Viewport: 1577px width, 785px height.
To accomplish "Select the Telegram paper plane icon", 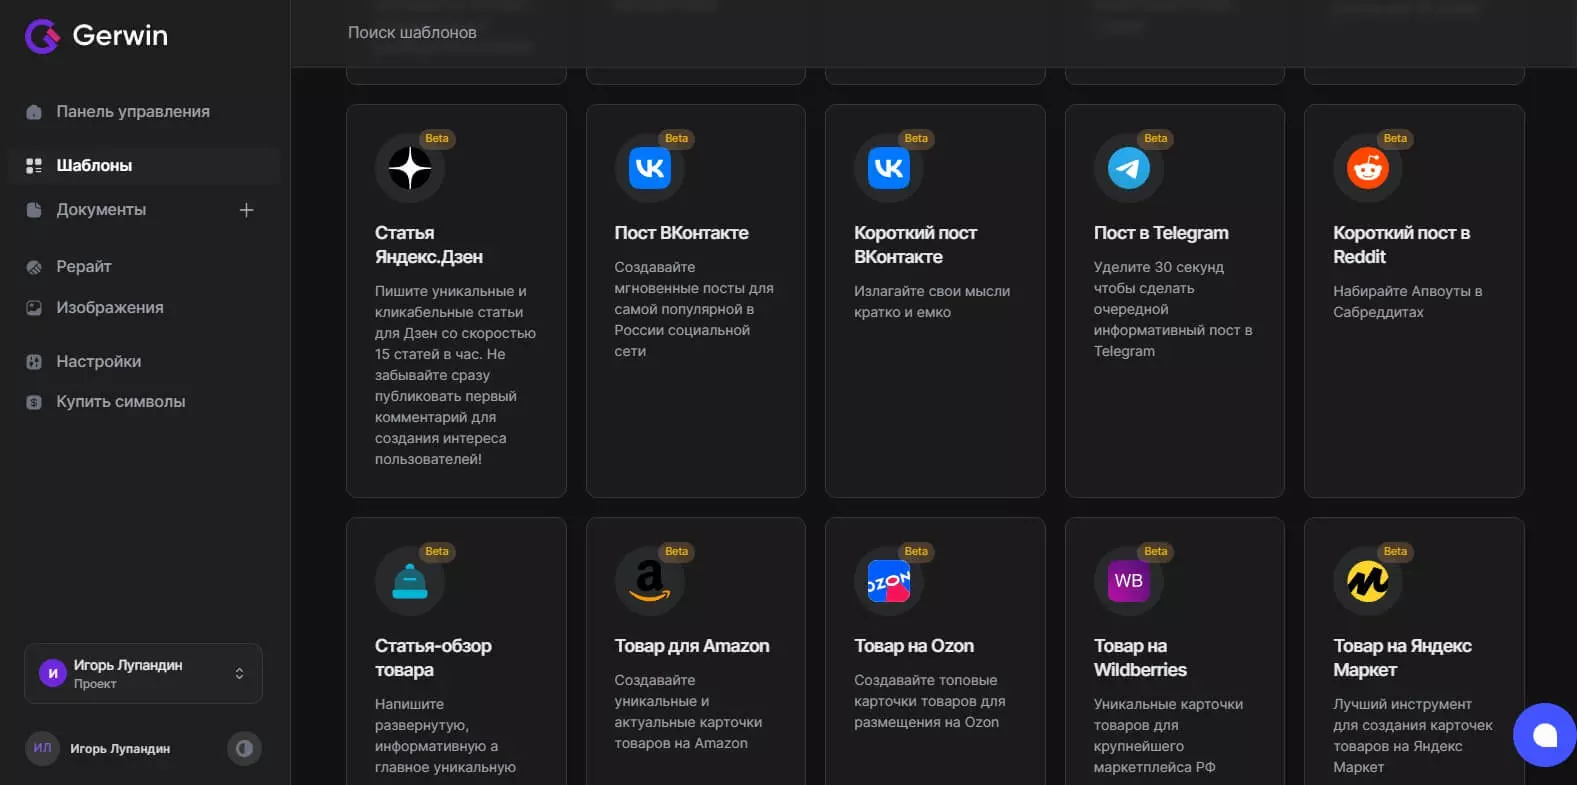I will coord(1129,168).
